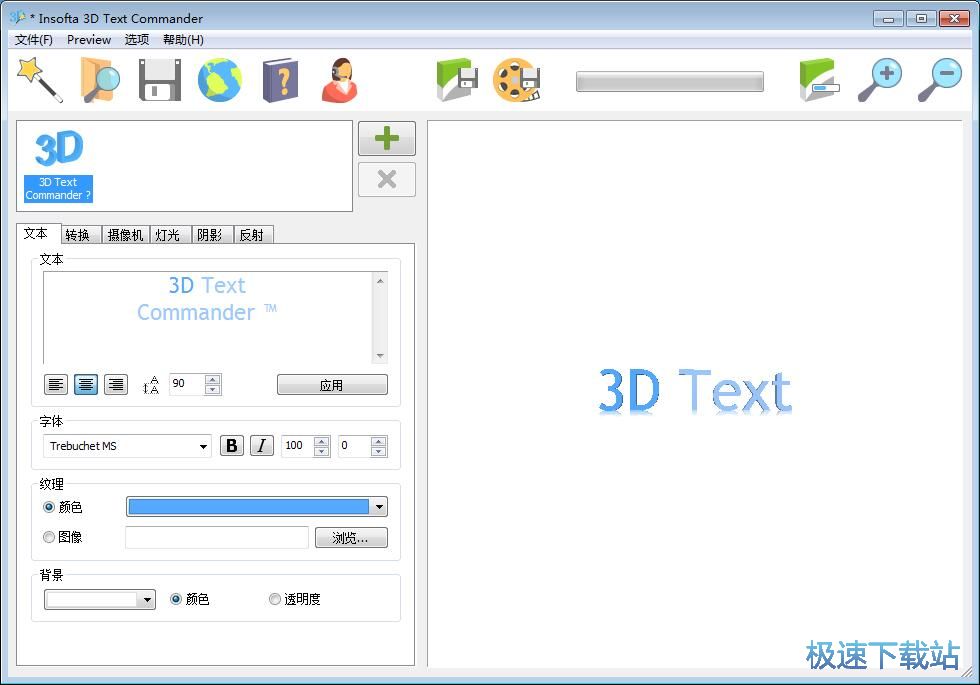Export video using the film-reel save icon
Image resolution: width=980 pixels, height=685 pixels.
coord(516,79)
